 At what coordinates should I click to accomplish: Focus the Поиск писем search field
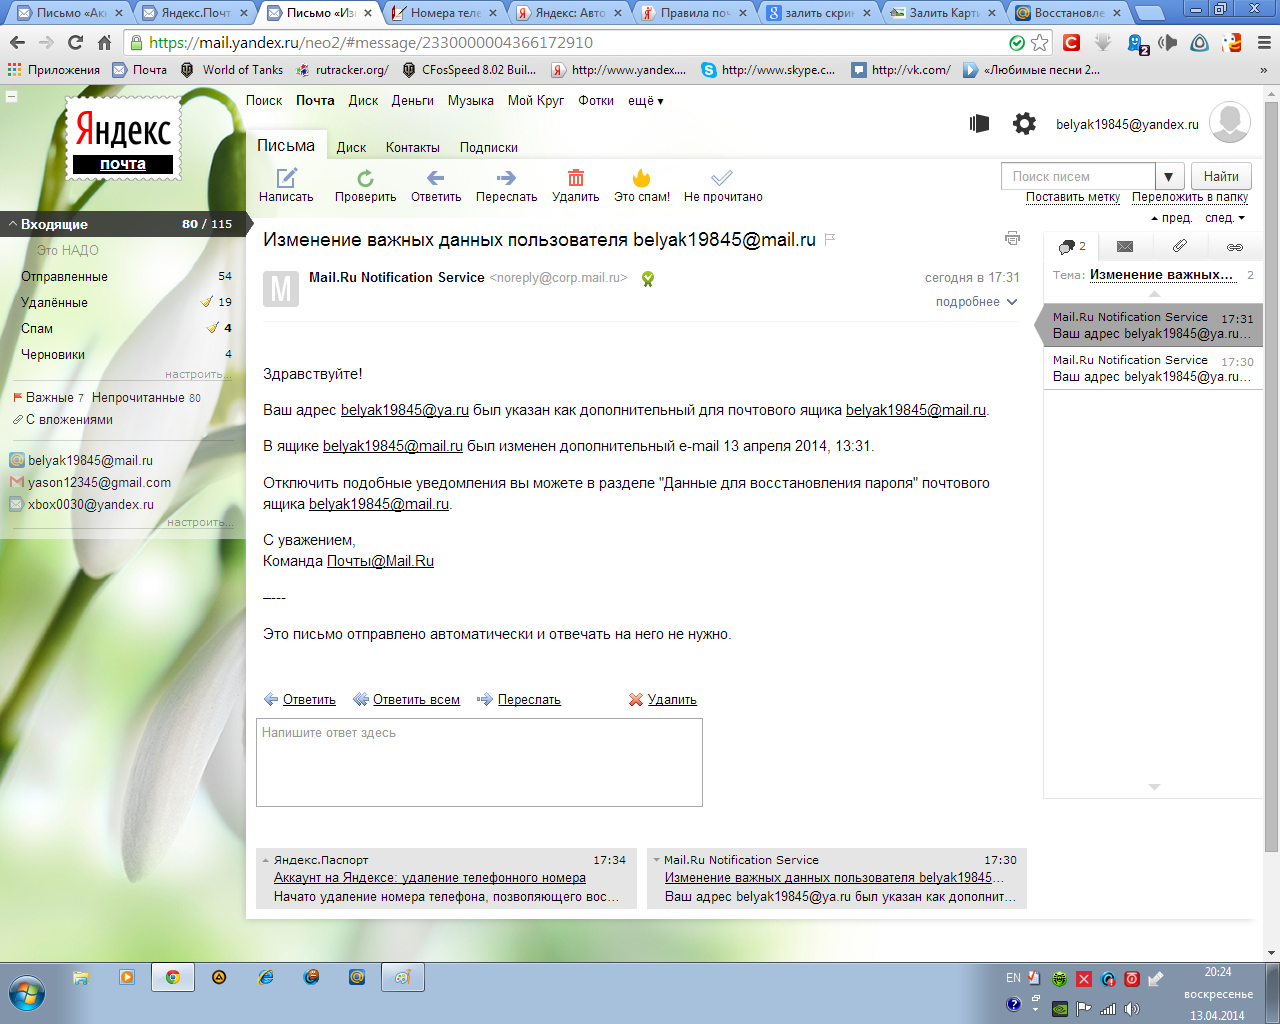pyautogui.click(x=1078, y=176)
